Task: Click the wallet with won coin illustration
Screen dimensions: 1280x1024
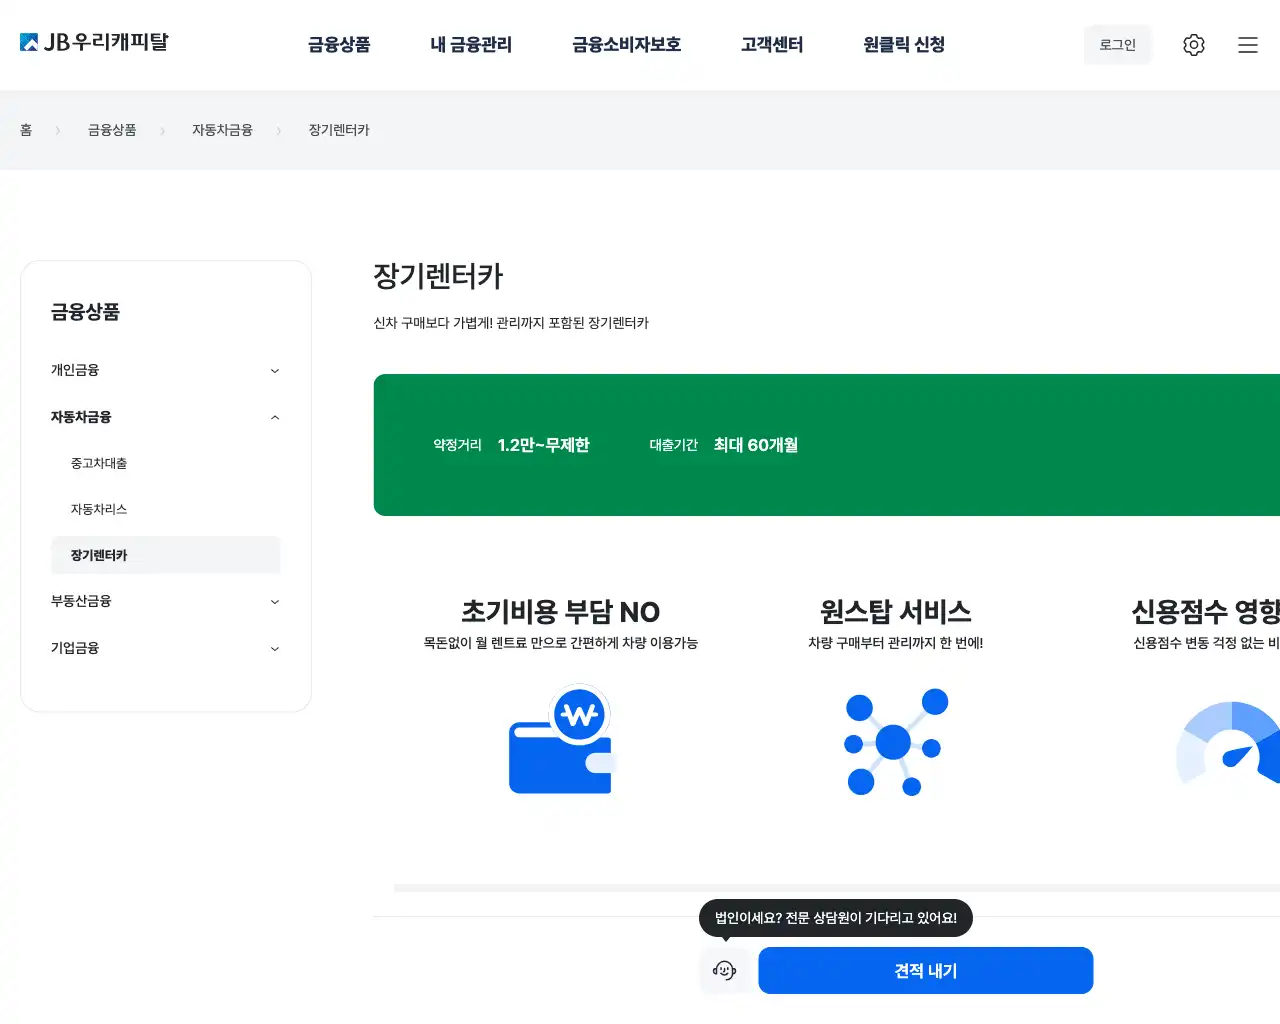Action: pyautogui.click(x=560, y=739)
